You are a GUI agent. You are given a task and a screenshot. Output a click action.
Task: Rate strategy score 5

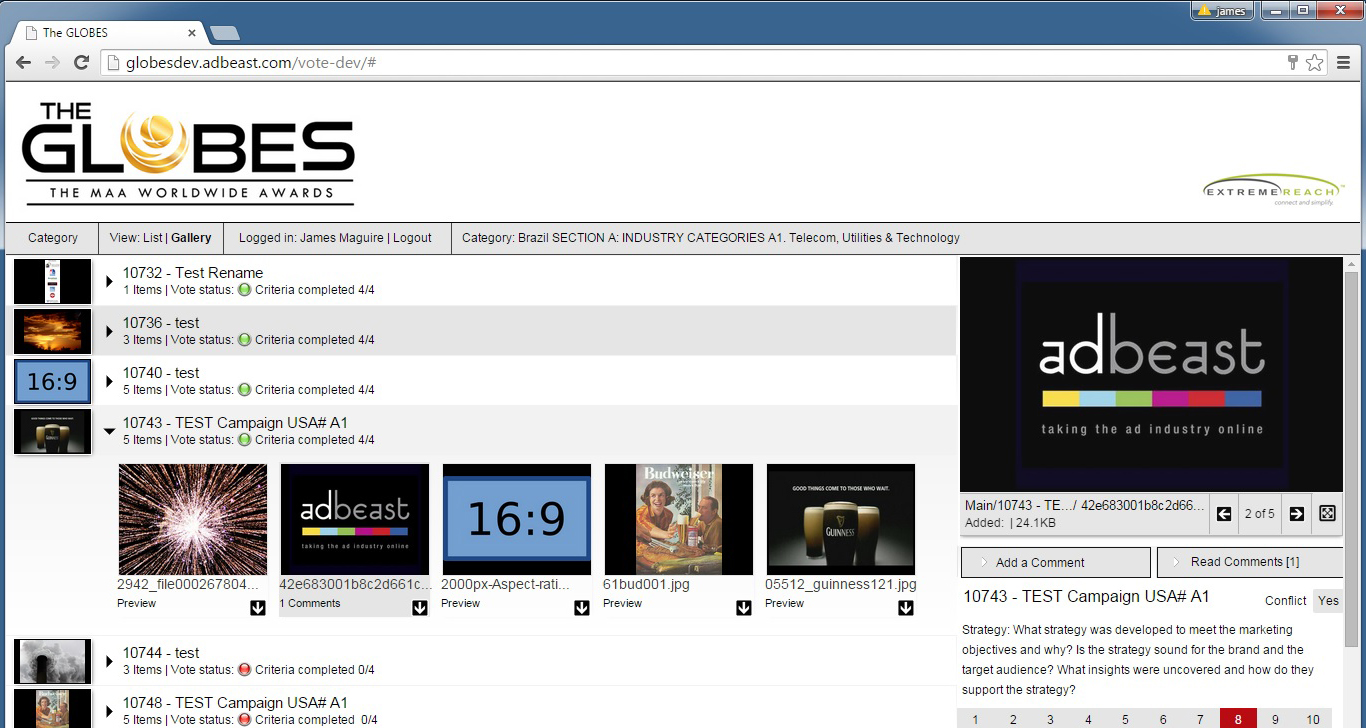coord(1125,719)
